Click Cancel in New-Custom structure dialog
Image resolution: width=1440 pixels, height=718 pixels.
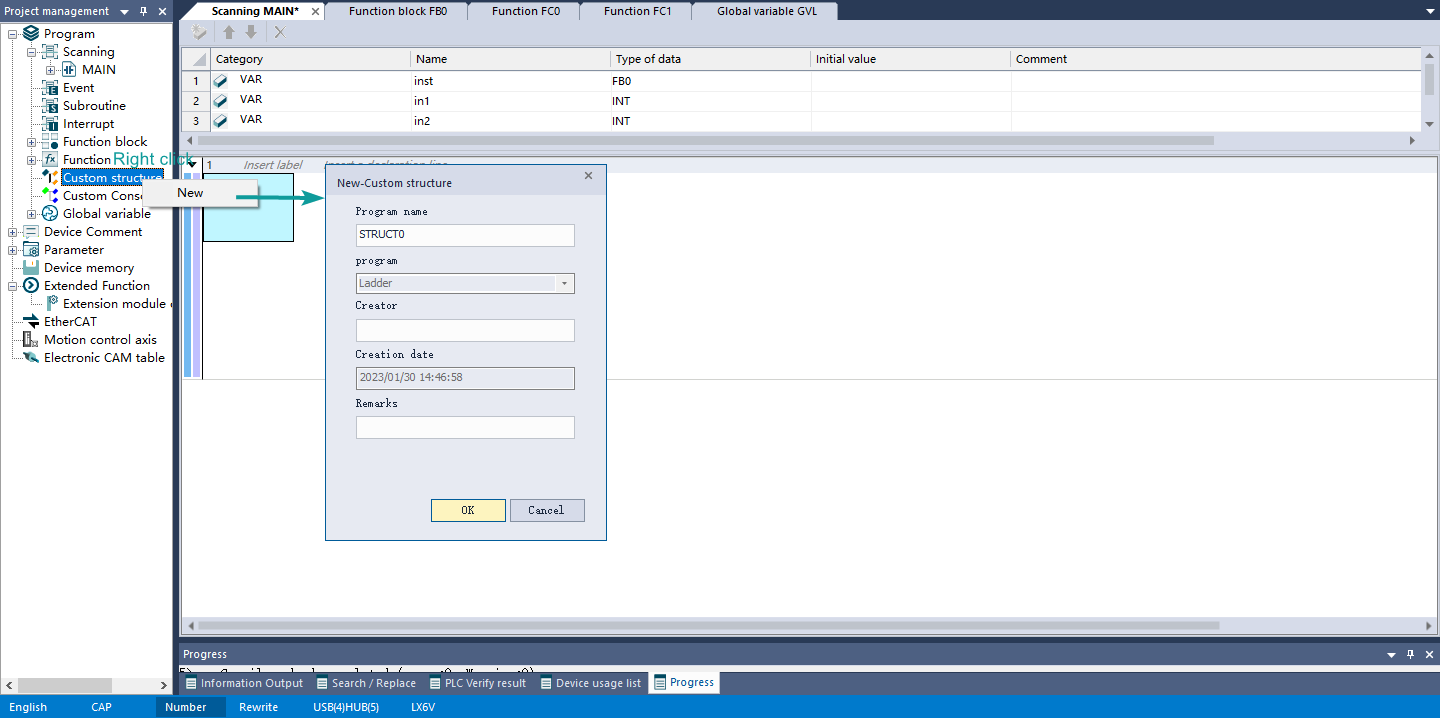point(546,510)
